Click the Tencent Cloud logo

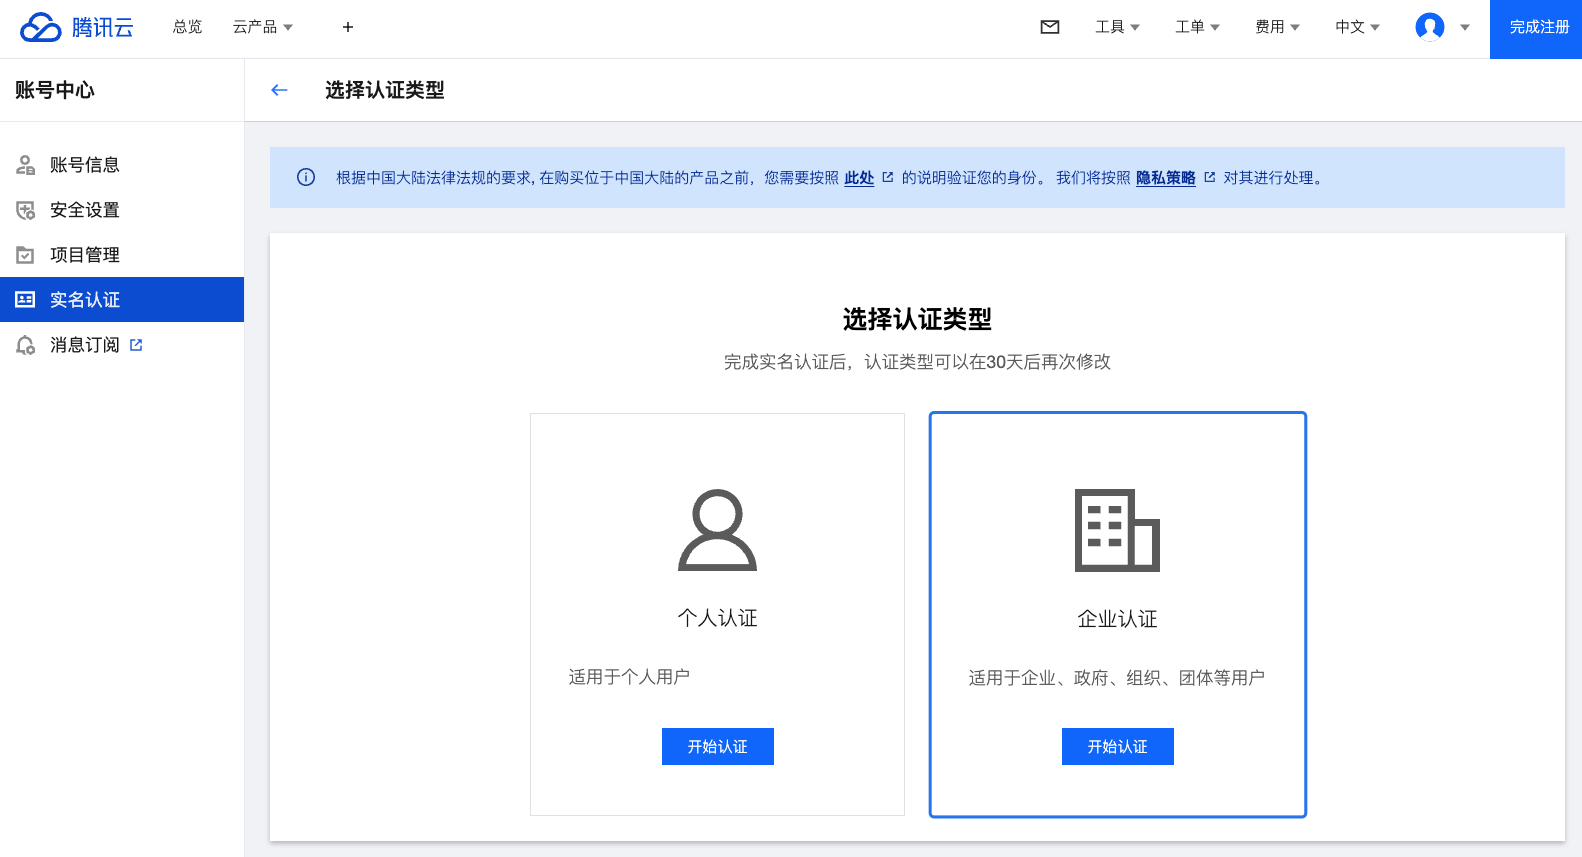click(77, 27)
